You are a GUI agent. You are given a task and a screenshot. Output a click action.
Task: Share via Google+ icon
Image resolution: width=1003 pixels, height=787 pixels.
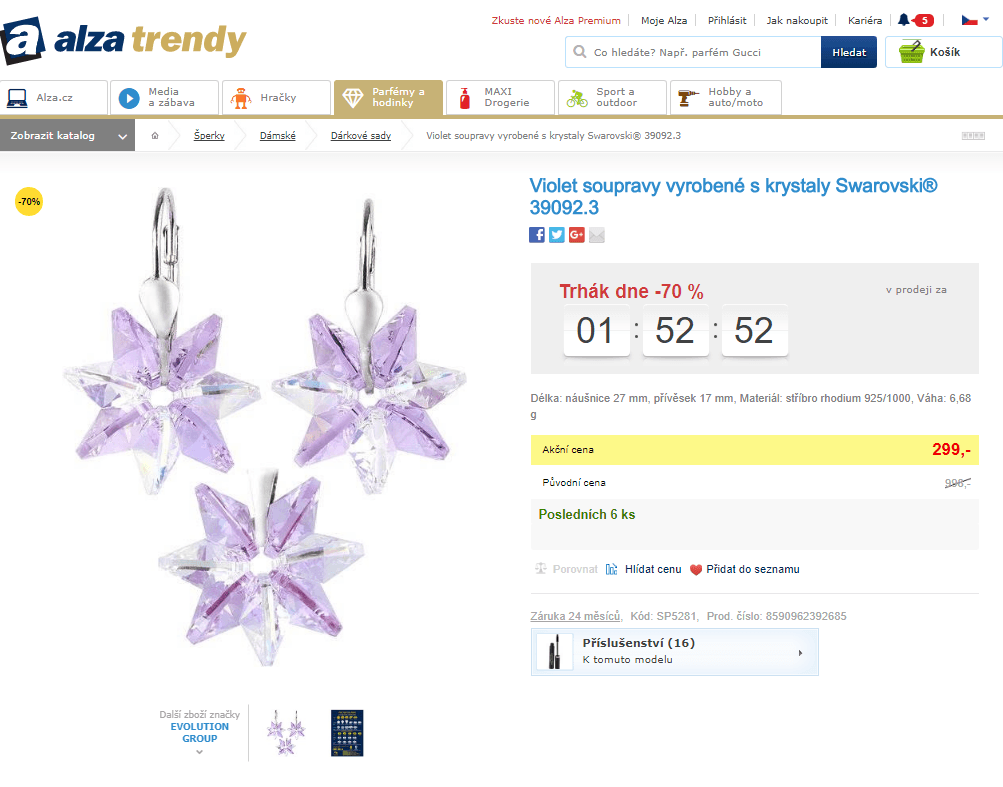tap(577, 235)
